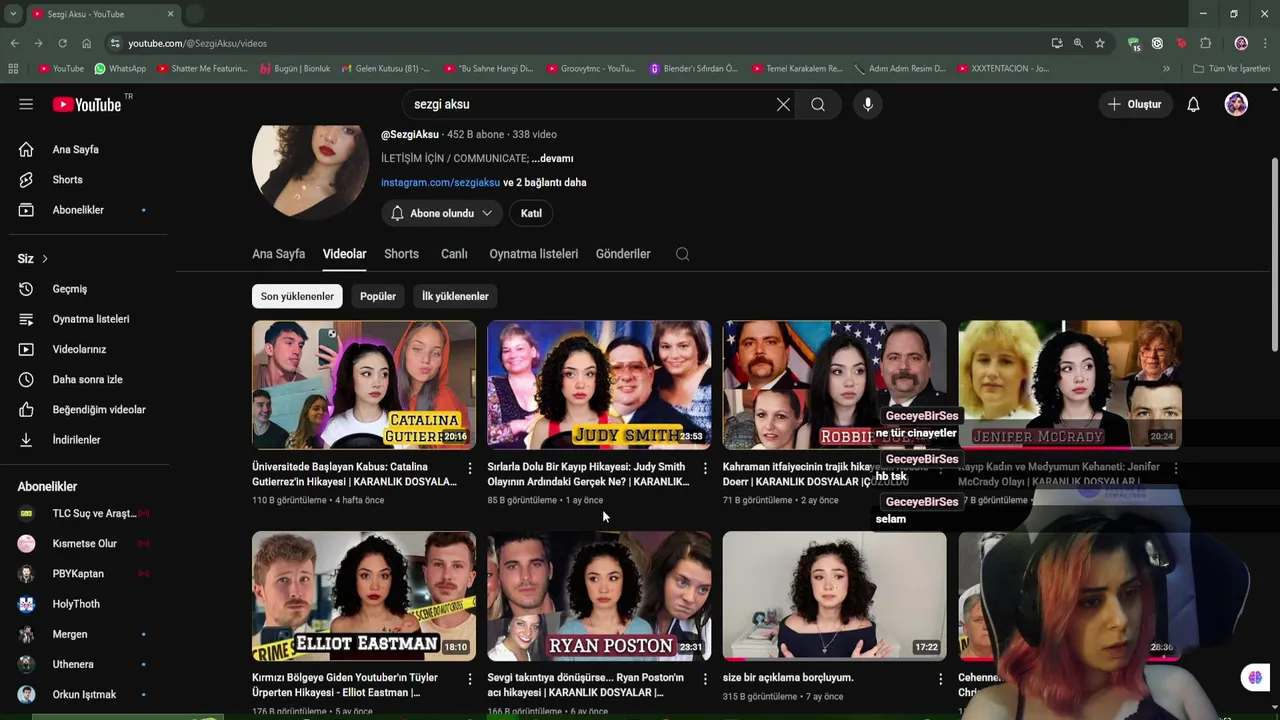Image resolution: width=1280 pixels, height=720 pixels.
Task: Select the İlk yüklenenler filter chip
Action: pos(455,296)
